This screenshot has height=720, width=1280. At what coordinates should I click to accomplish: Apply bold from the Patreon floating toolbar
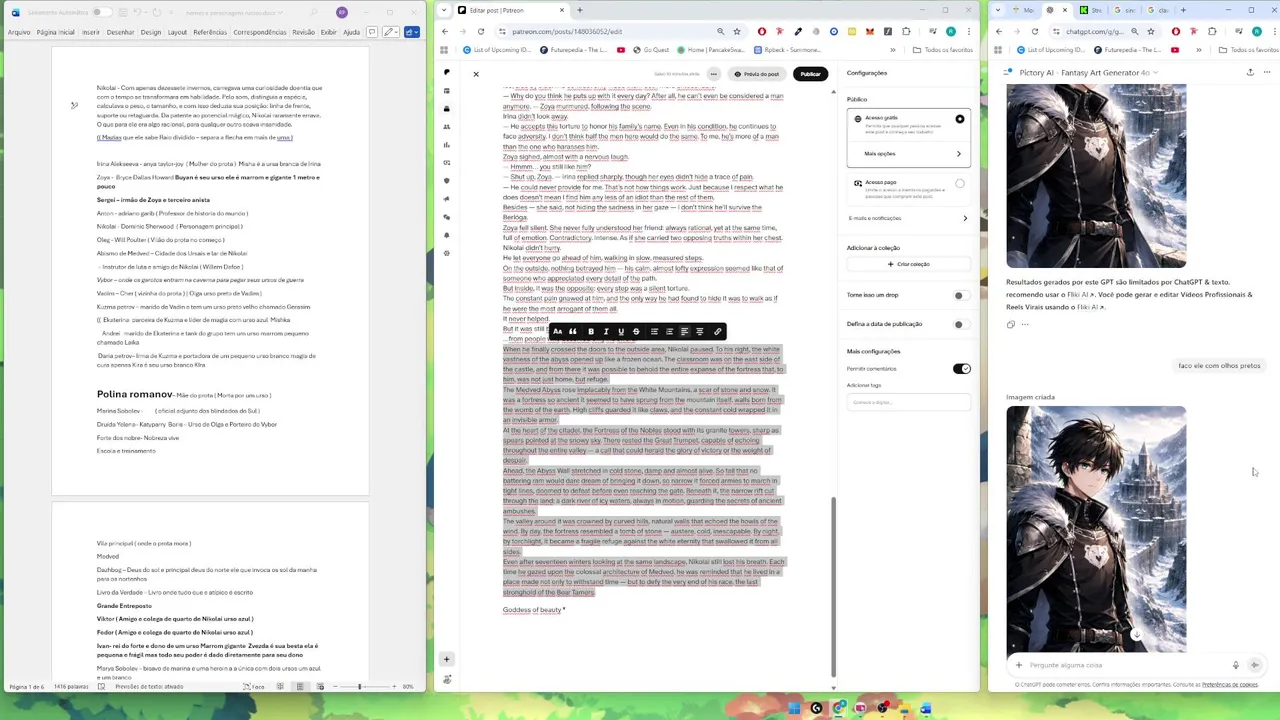click(591, 332)
